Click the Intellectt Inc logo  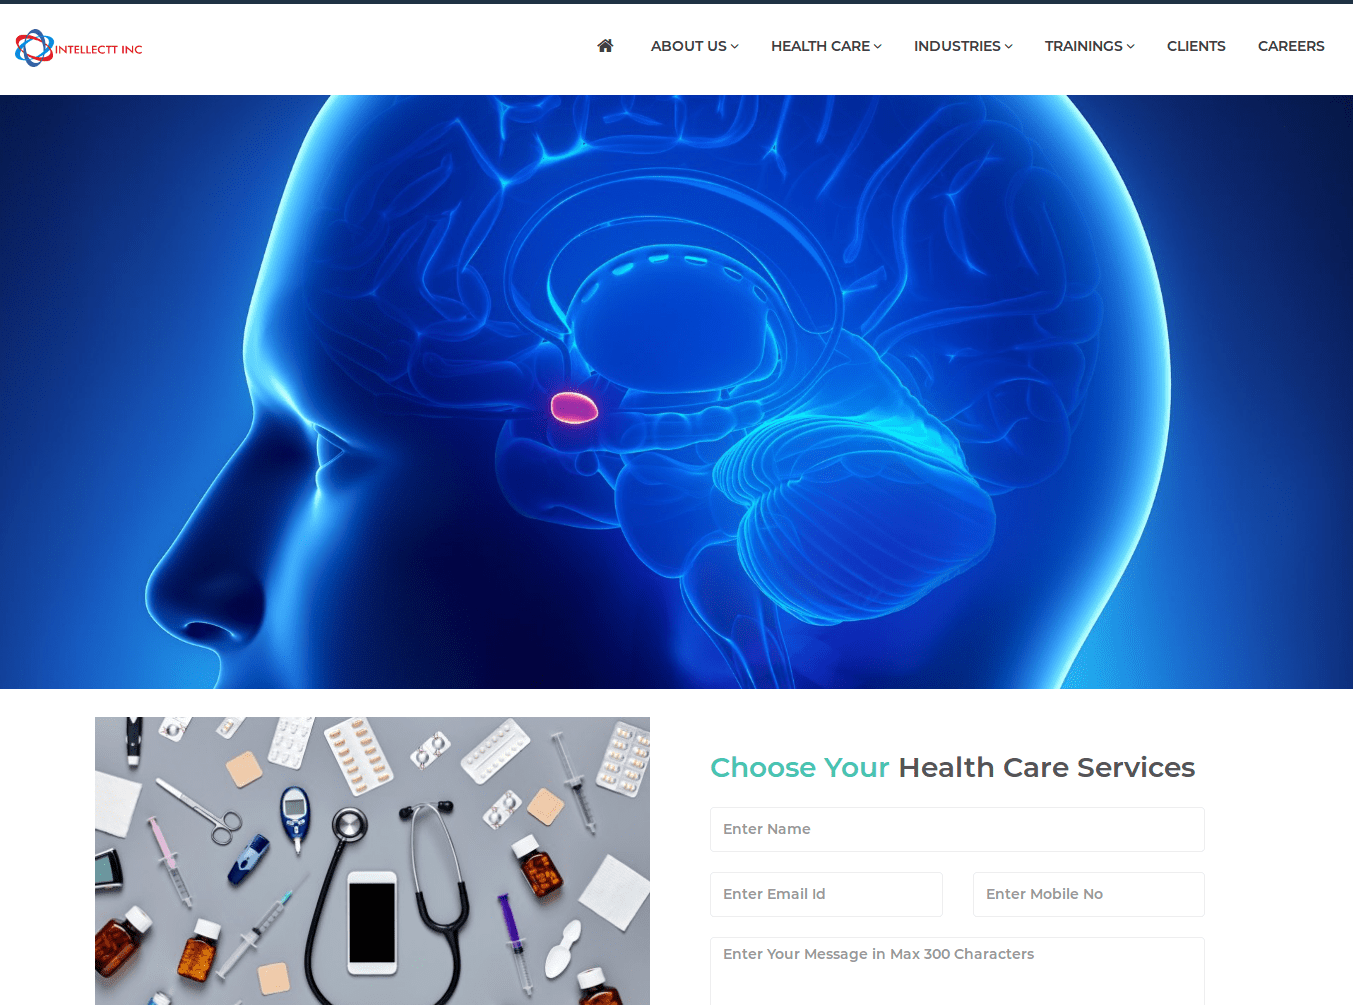click(x=79, y=48)
